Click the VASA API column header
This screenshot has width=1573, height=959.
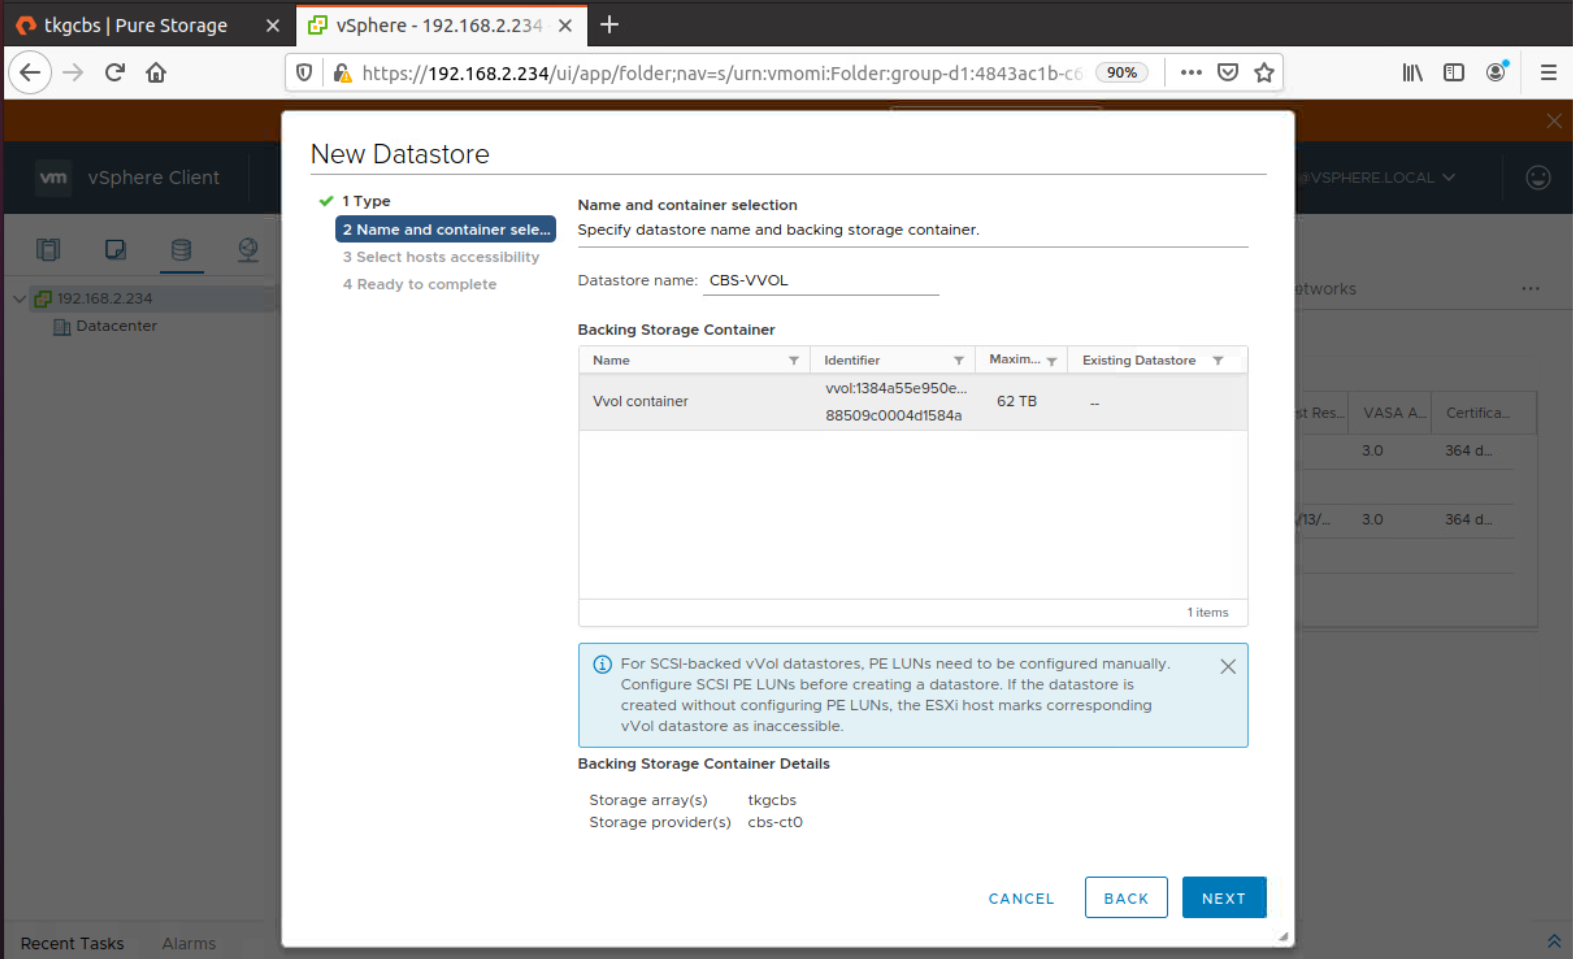click(x=1394, y=413)
